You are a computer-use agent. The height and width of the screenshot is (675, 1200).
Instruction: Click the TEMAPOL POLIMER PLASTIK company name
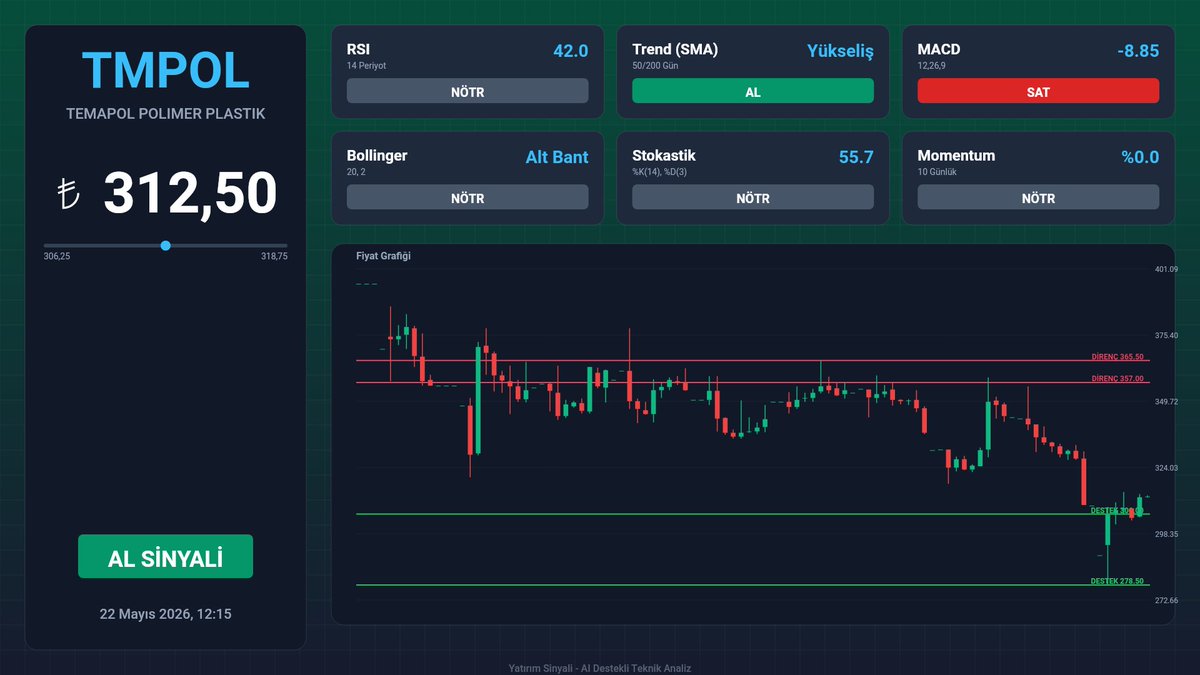click(x=165, y=114)
